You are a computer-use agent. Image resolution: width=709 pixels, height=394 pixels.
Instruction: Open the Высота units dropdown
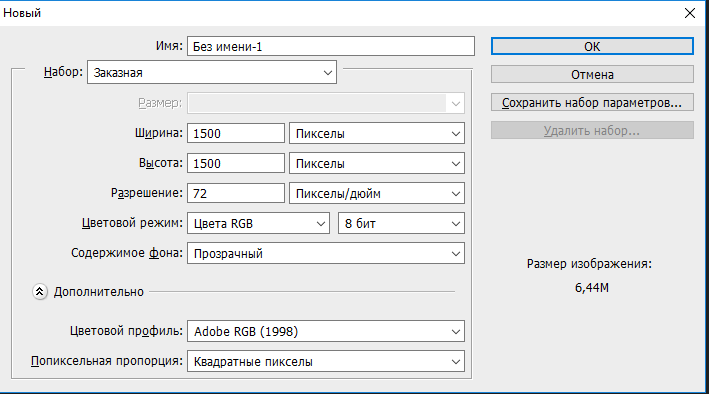coord(377,163)
